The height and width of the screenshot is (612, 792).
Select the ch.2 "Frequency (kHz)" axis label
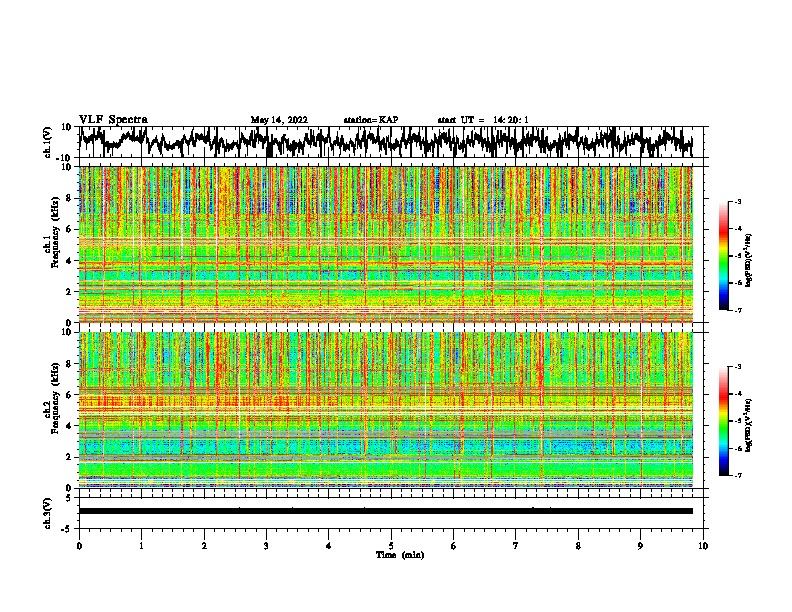pyautogui.click(x=55, y=397)
